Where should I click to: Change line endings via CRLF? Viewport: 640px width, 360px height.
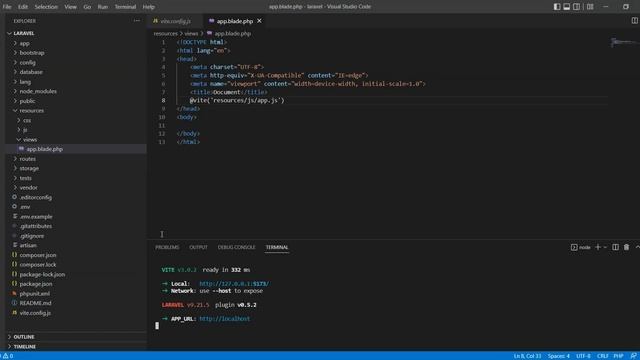pyautogui.click(x=602, y=356)
